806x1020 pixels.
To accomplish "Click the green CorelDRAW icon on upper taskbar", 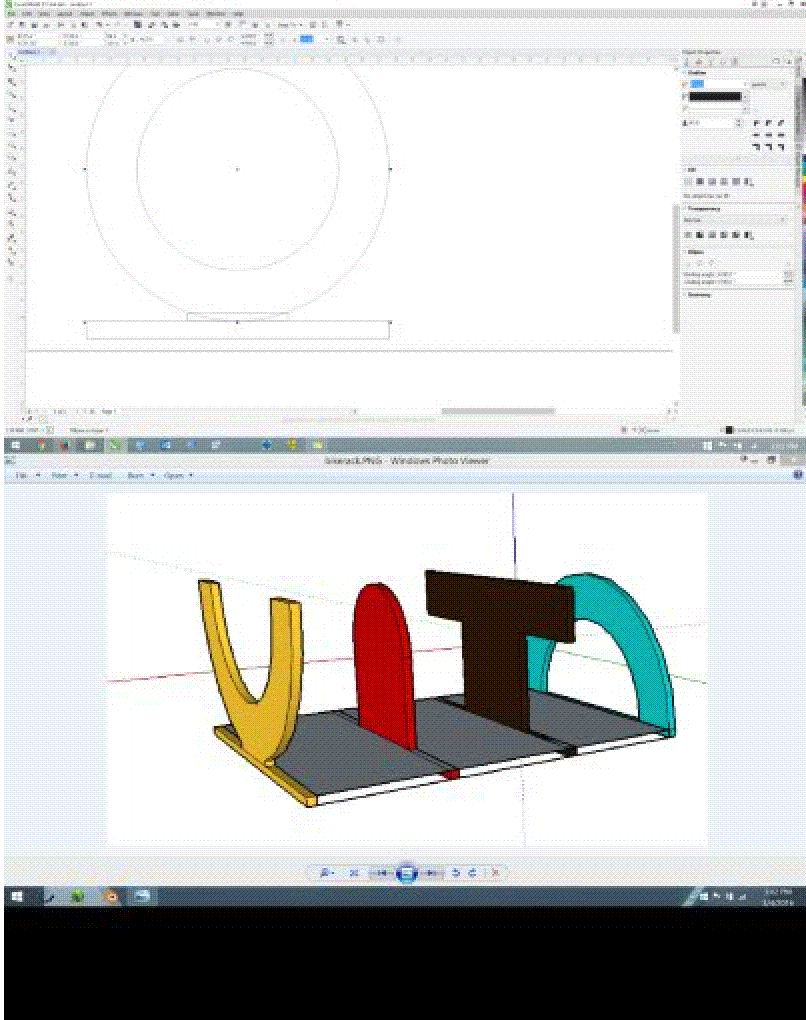I will tap(114, 445).
